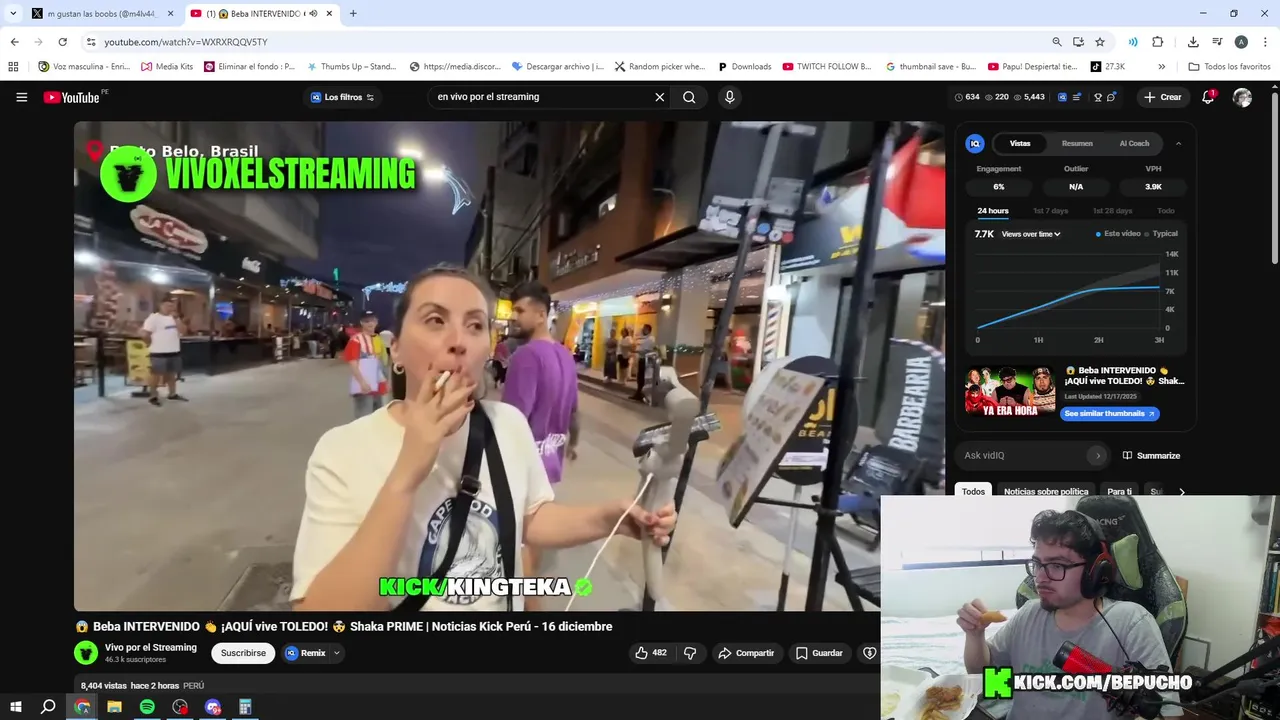Click the zoom magnifier in address bar
Viewport: 1280px width, 720px height.
tap(1057, 42)
